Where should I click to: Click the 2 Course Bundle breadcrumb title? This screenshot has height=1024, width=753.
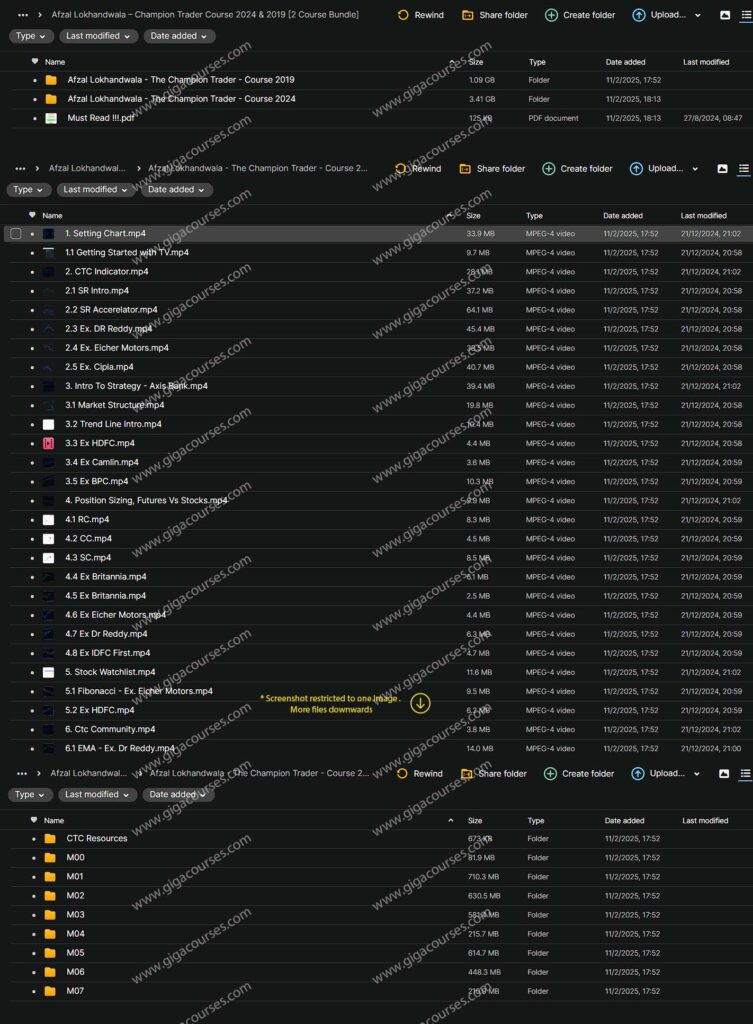[x=205, y=15]
